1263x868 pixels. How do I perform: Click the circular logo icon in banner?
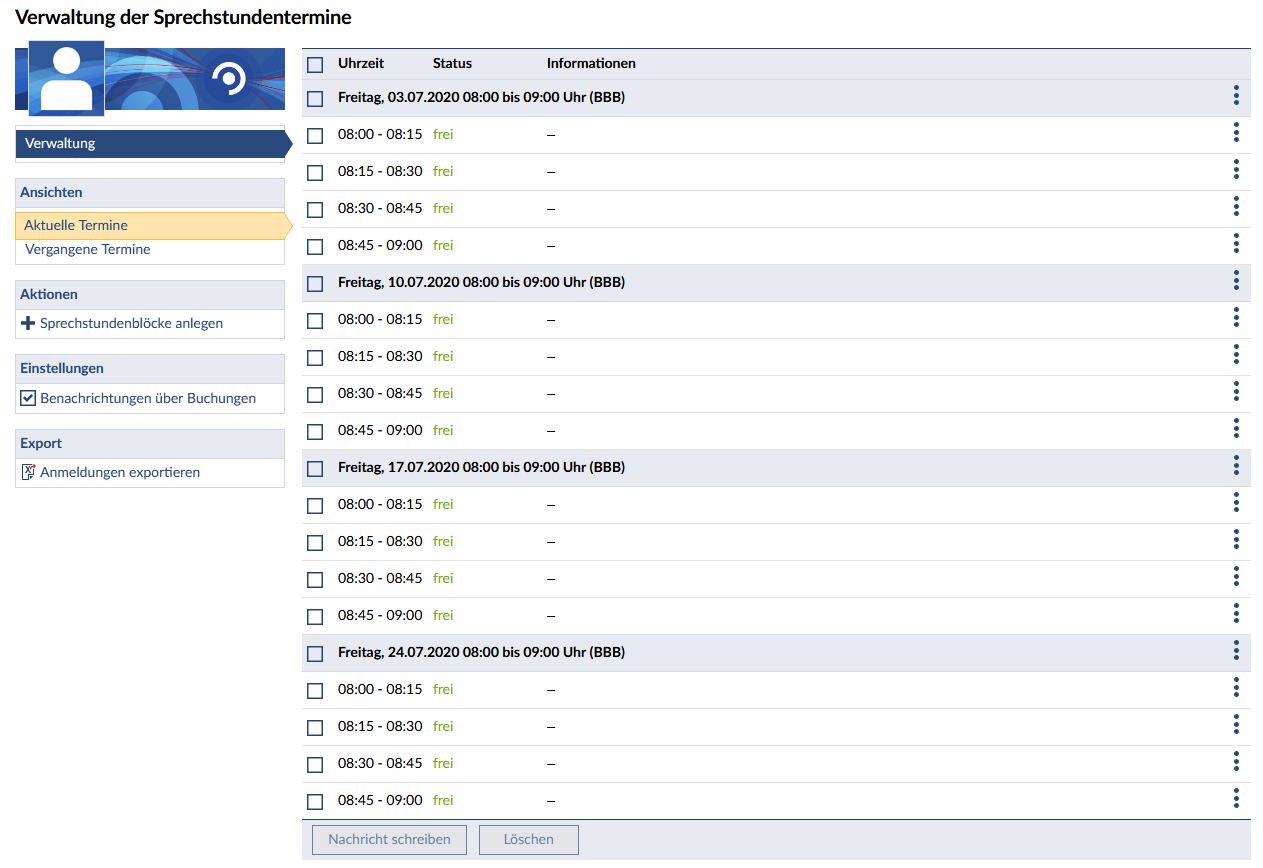tap(231, 78)
